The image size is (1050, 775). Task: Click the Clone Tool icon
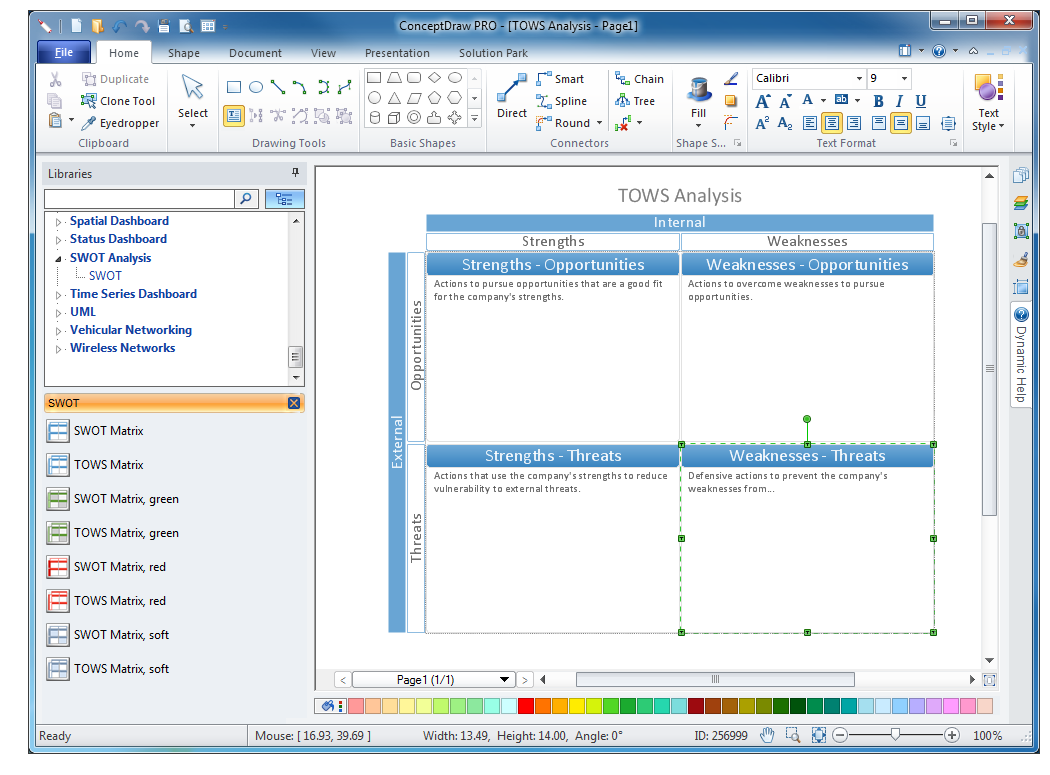pos(88,101)
